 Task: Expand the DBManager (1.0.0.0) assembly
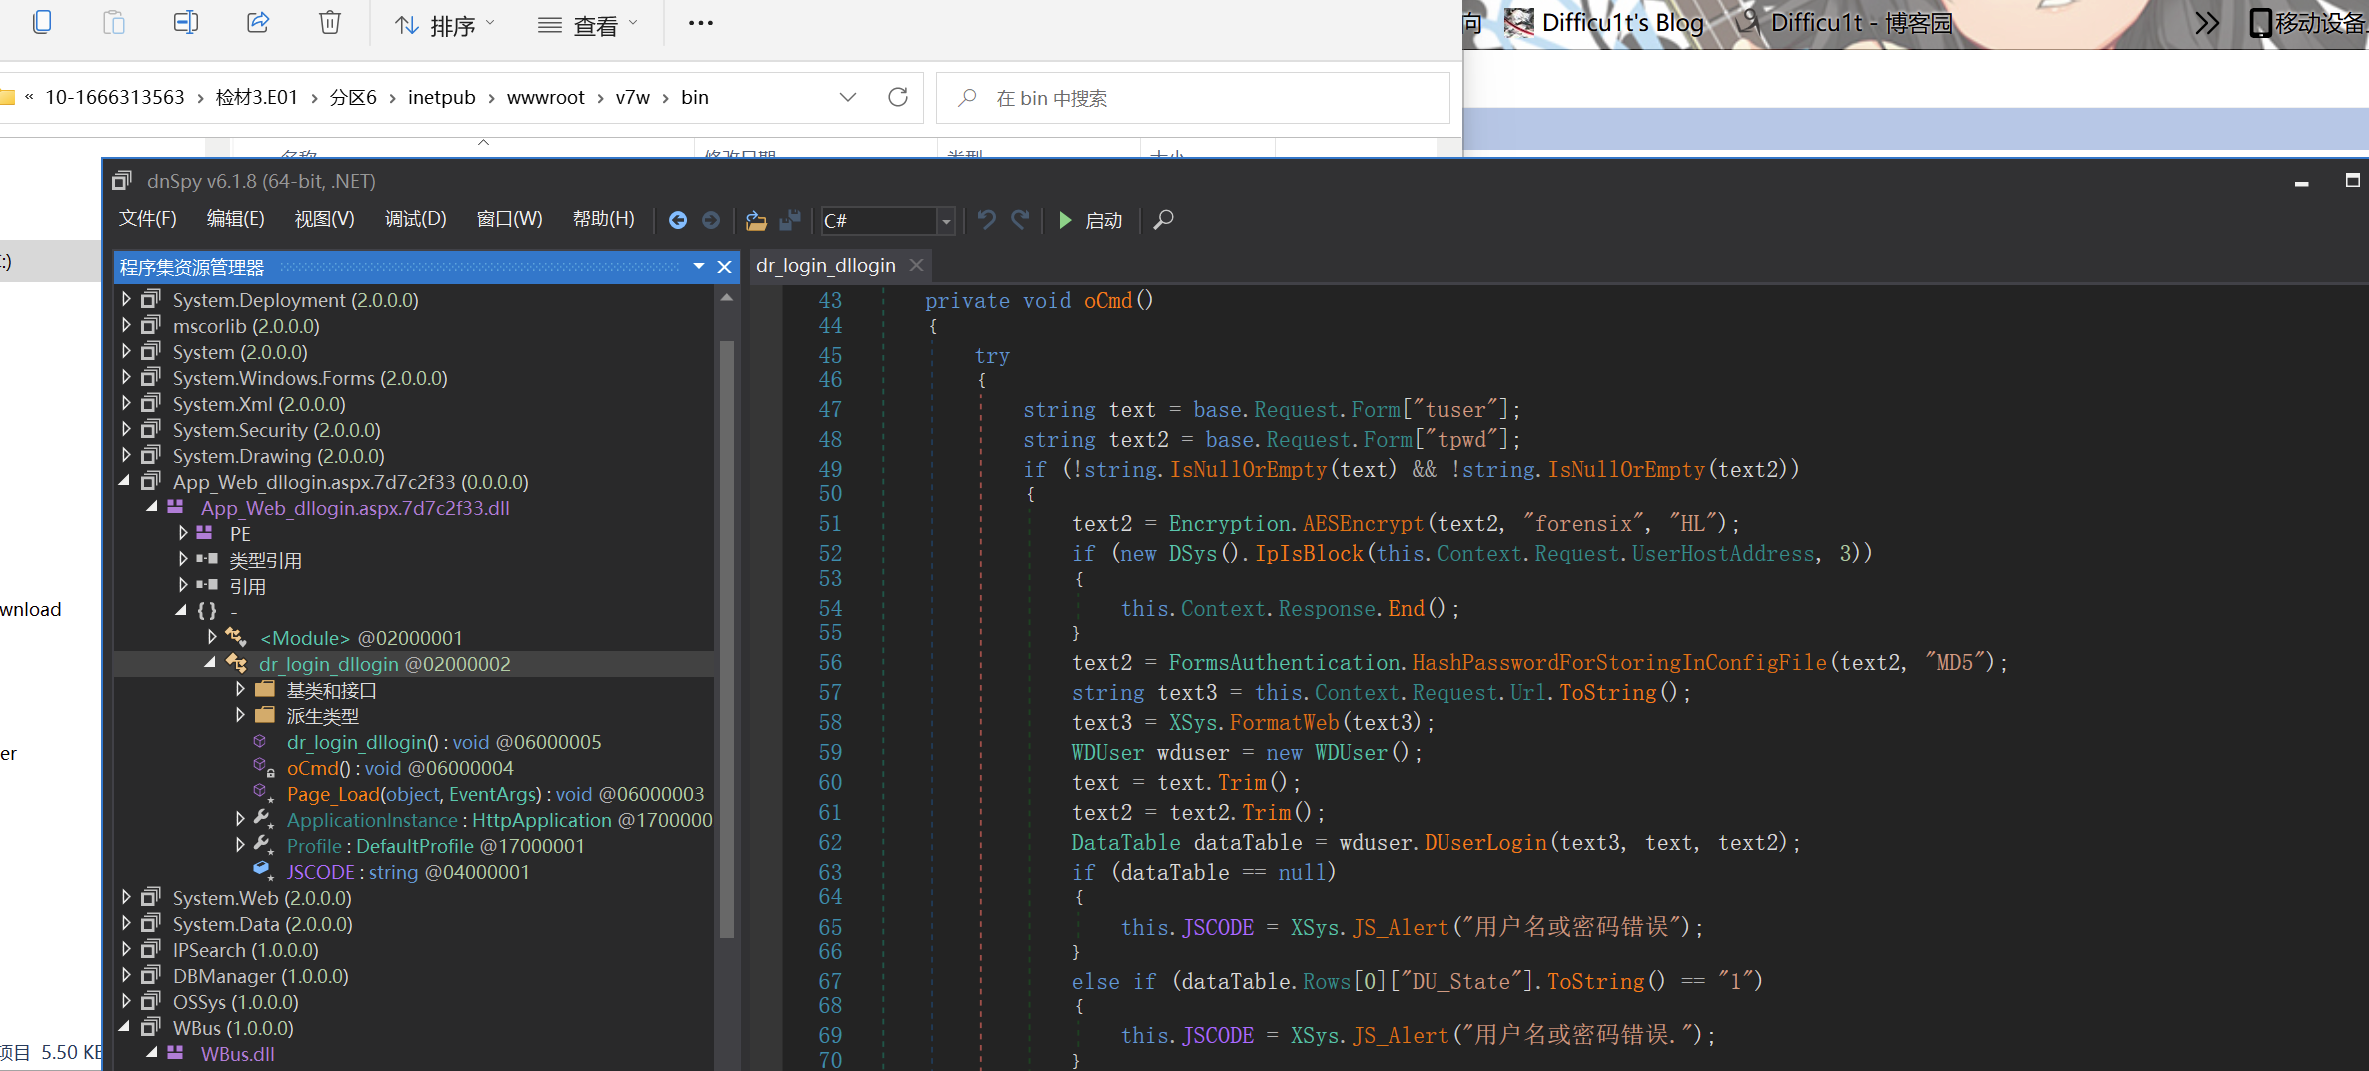click(126, 976)
